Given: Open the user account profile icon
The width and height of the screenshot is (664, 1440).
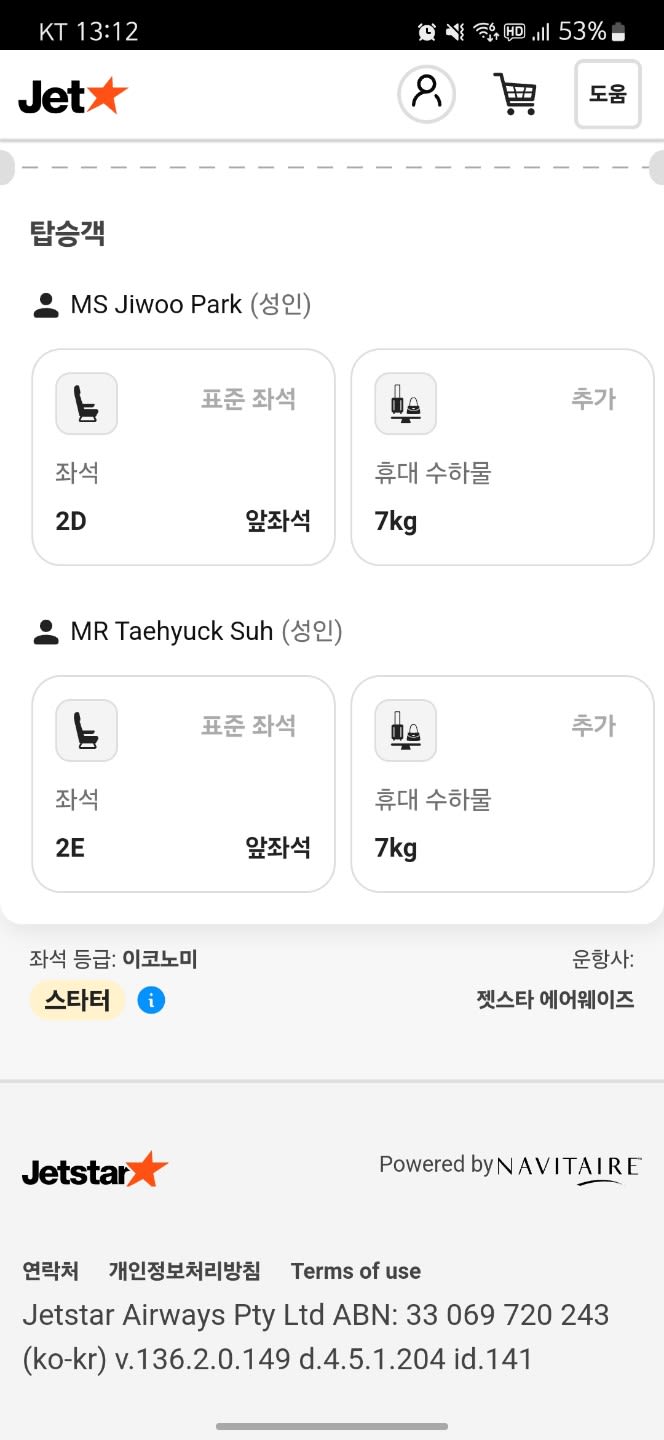Looking at the screenshot, I should coord(427,94).
